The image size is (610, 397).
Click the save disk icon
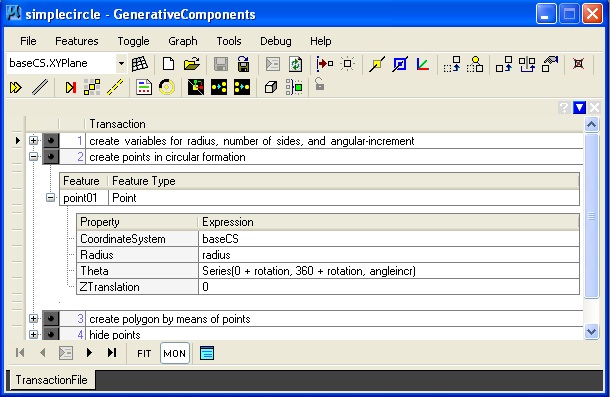[x=221, y=64]
